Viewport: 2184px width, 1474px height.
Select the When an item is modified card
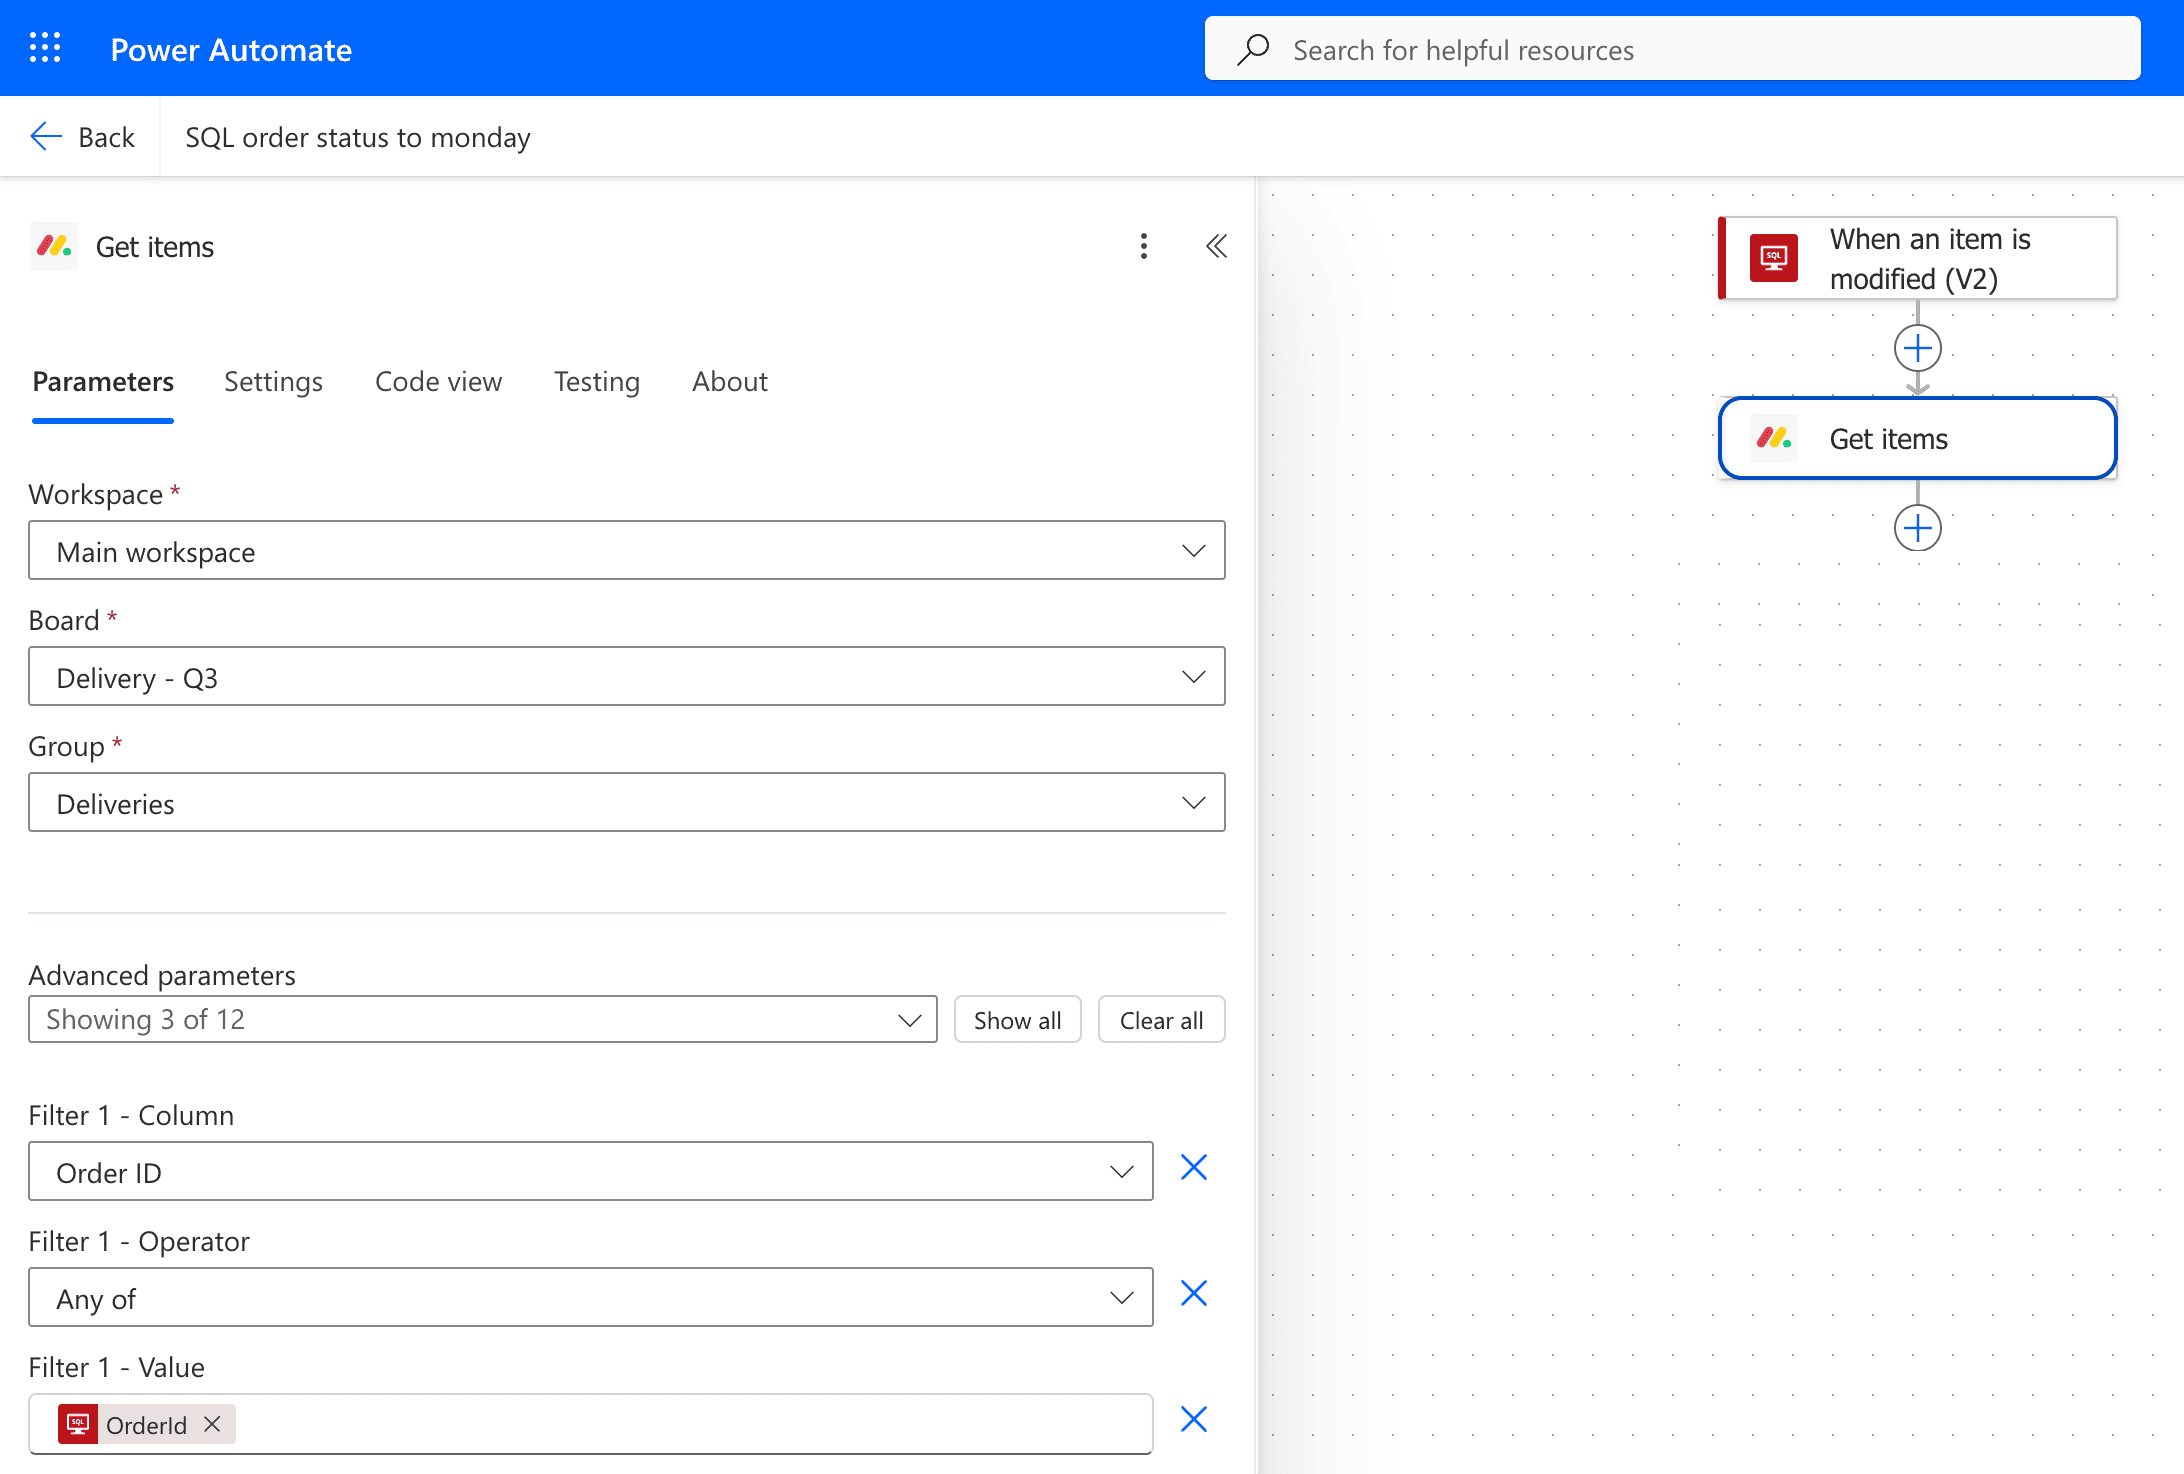coord(1917,258)
